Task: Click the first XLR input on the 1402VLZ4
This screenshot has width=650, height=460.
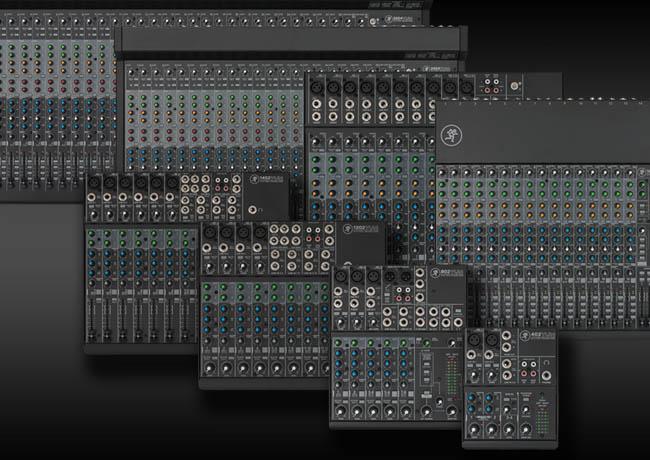Action: (95, 183)
